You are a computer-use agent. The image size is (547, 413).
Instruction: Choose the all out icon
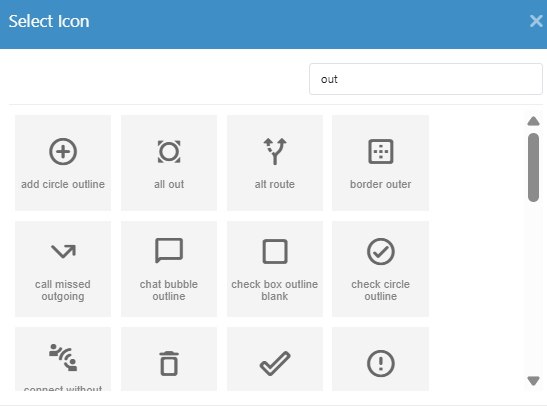tap(169, 163)
